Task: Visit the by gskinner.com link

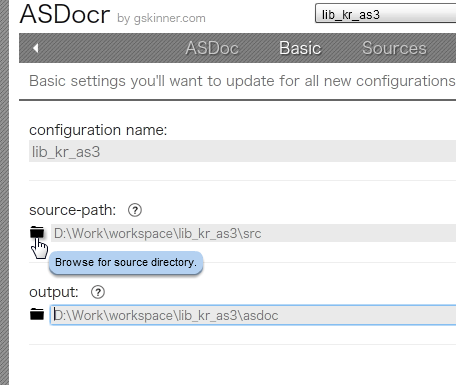Action: [161, 18]
